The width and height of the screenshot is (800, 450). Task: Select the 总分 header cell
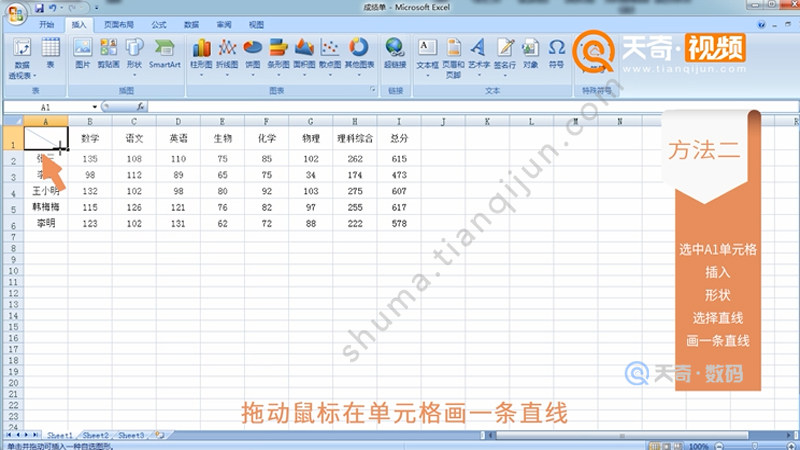(x=399, y=138)
